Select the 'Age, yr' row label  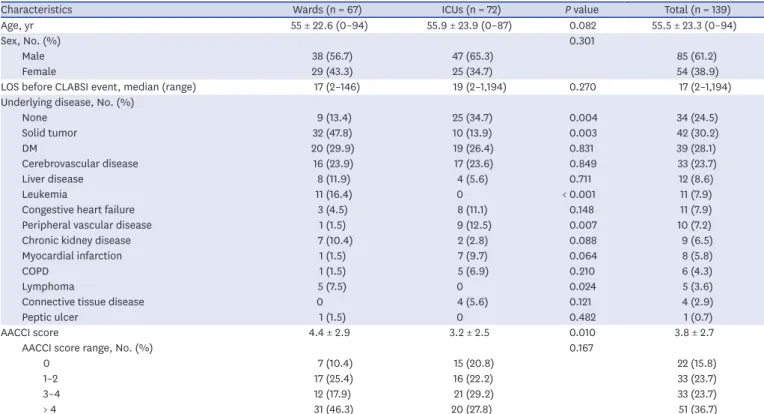pyautogui.click(x=18, y=25)
